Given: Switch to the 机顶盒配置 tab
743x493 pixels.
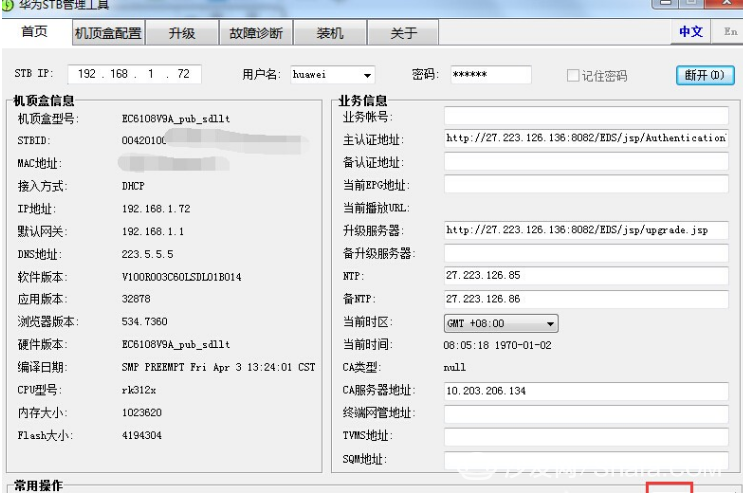Looking at the screenshot, I should [109, 33].
